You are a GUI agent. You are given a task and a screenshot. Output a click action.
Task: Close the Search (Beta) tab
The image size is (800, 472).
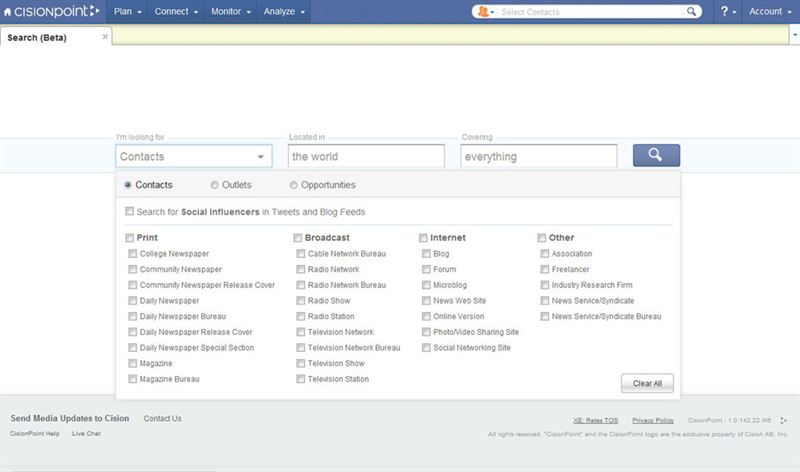[106, 36]
